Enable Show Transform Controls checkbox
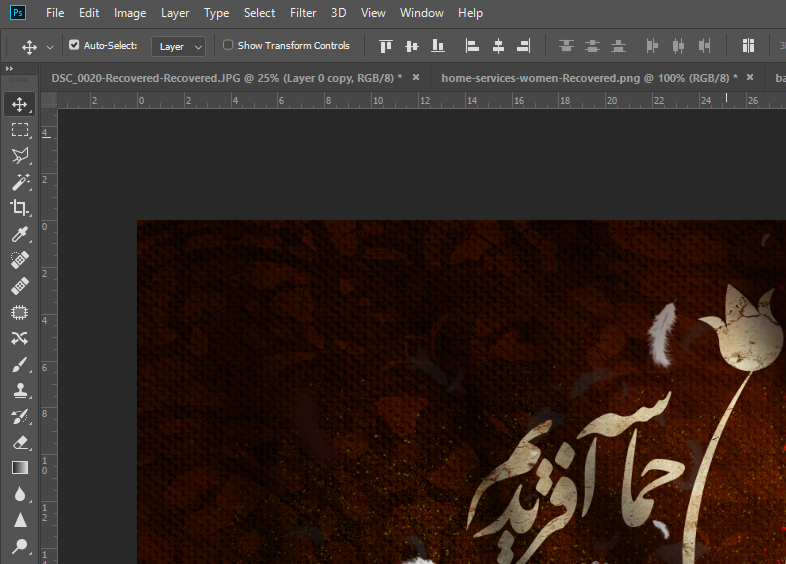 point(228,45)
